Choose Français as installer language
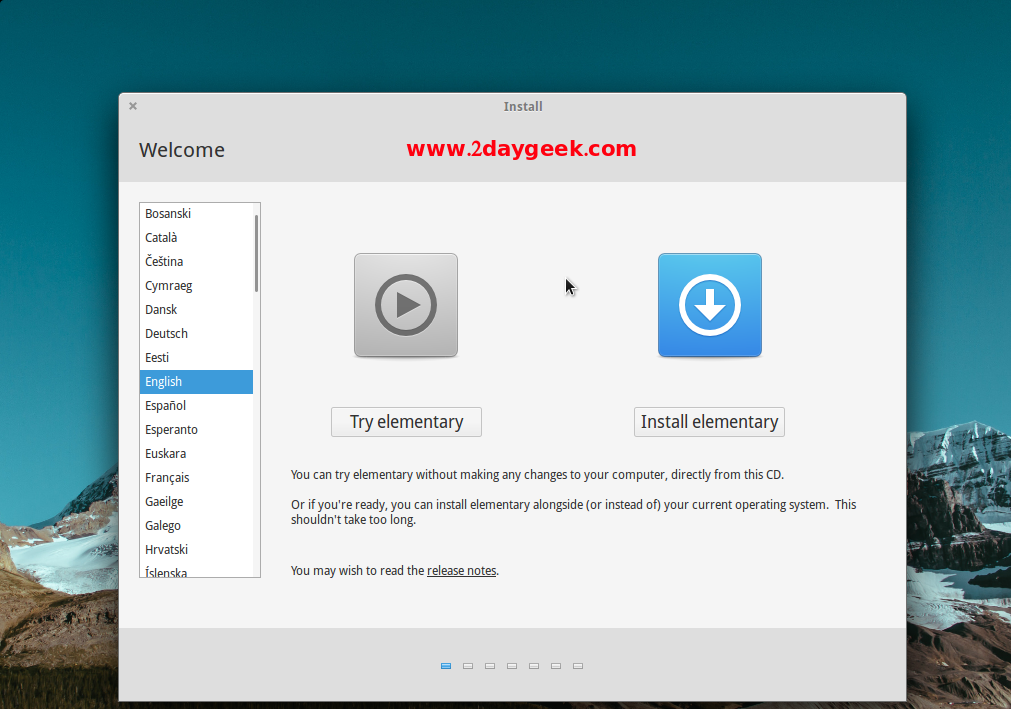 (x=167, y=478)
